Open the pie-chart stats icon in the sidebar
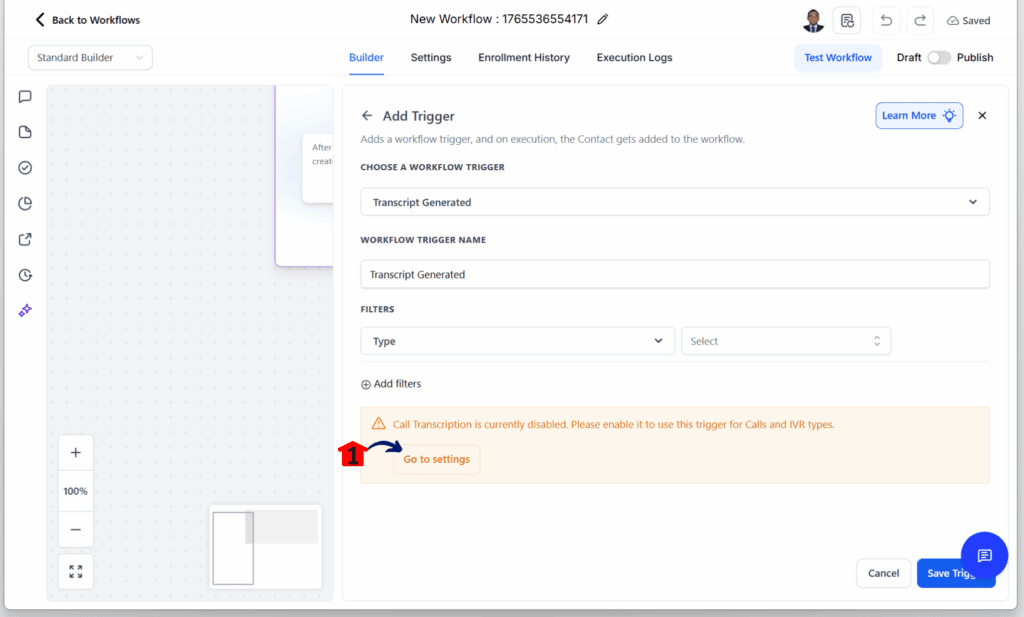1024x617 pixels. pos(24,203)
